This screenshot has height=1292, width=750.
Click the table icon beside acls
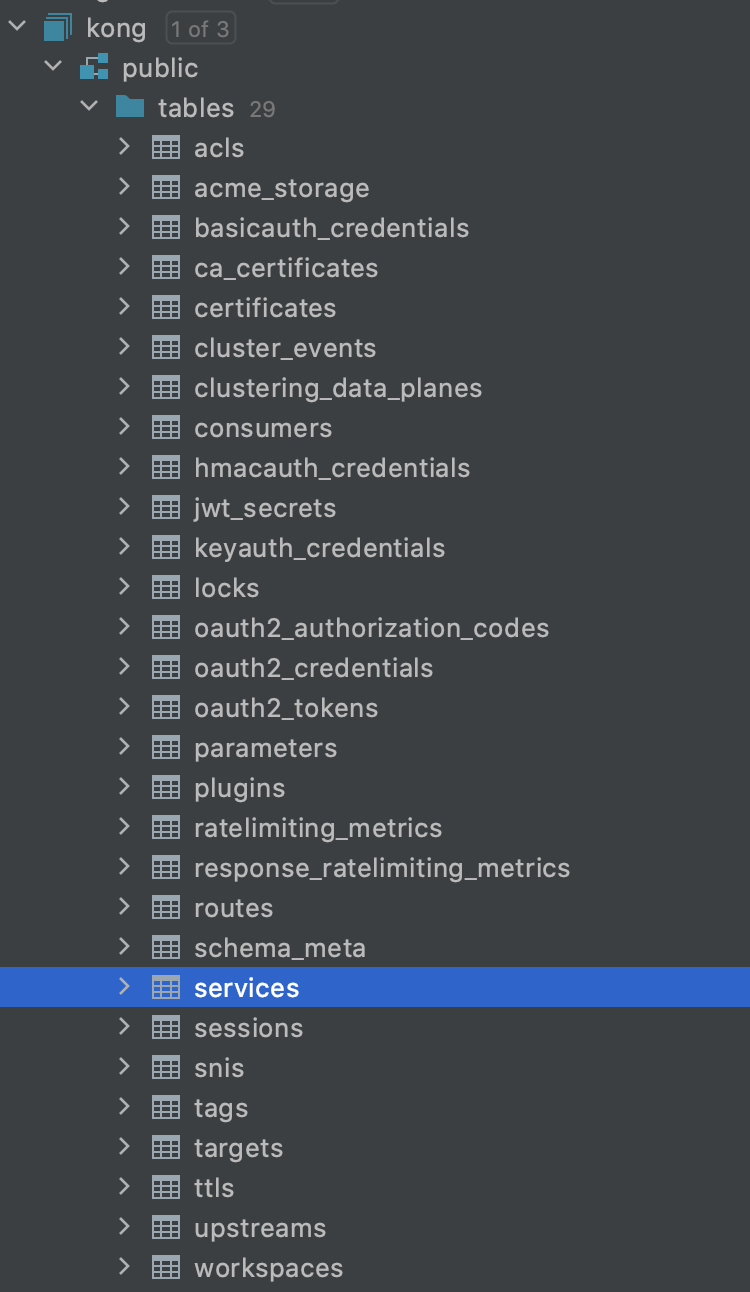tap(166, 148)
